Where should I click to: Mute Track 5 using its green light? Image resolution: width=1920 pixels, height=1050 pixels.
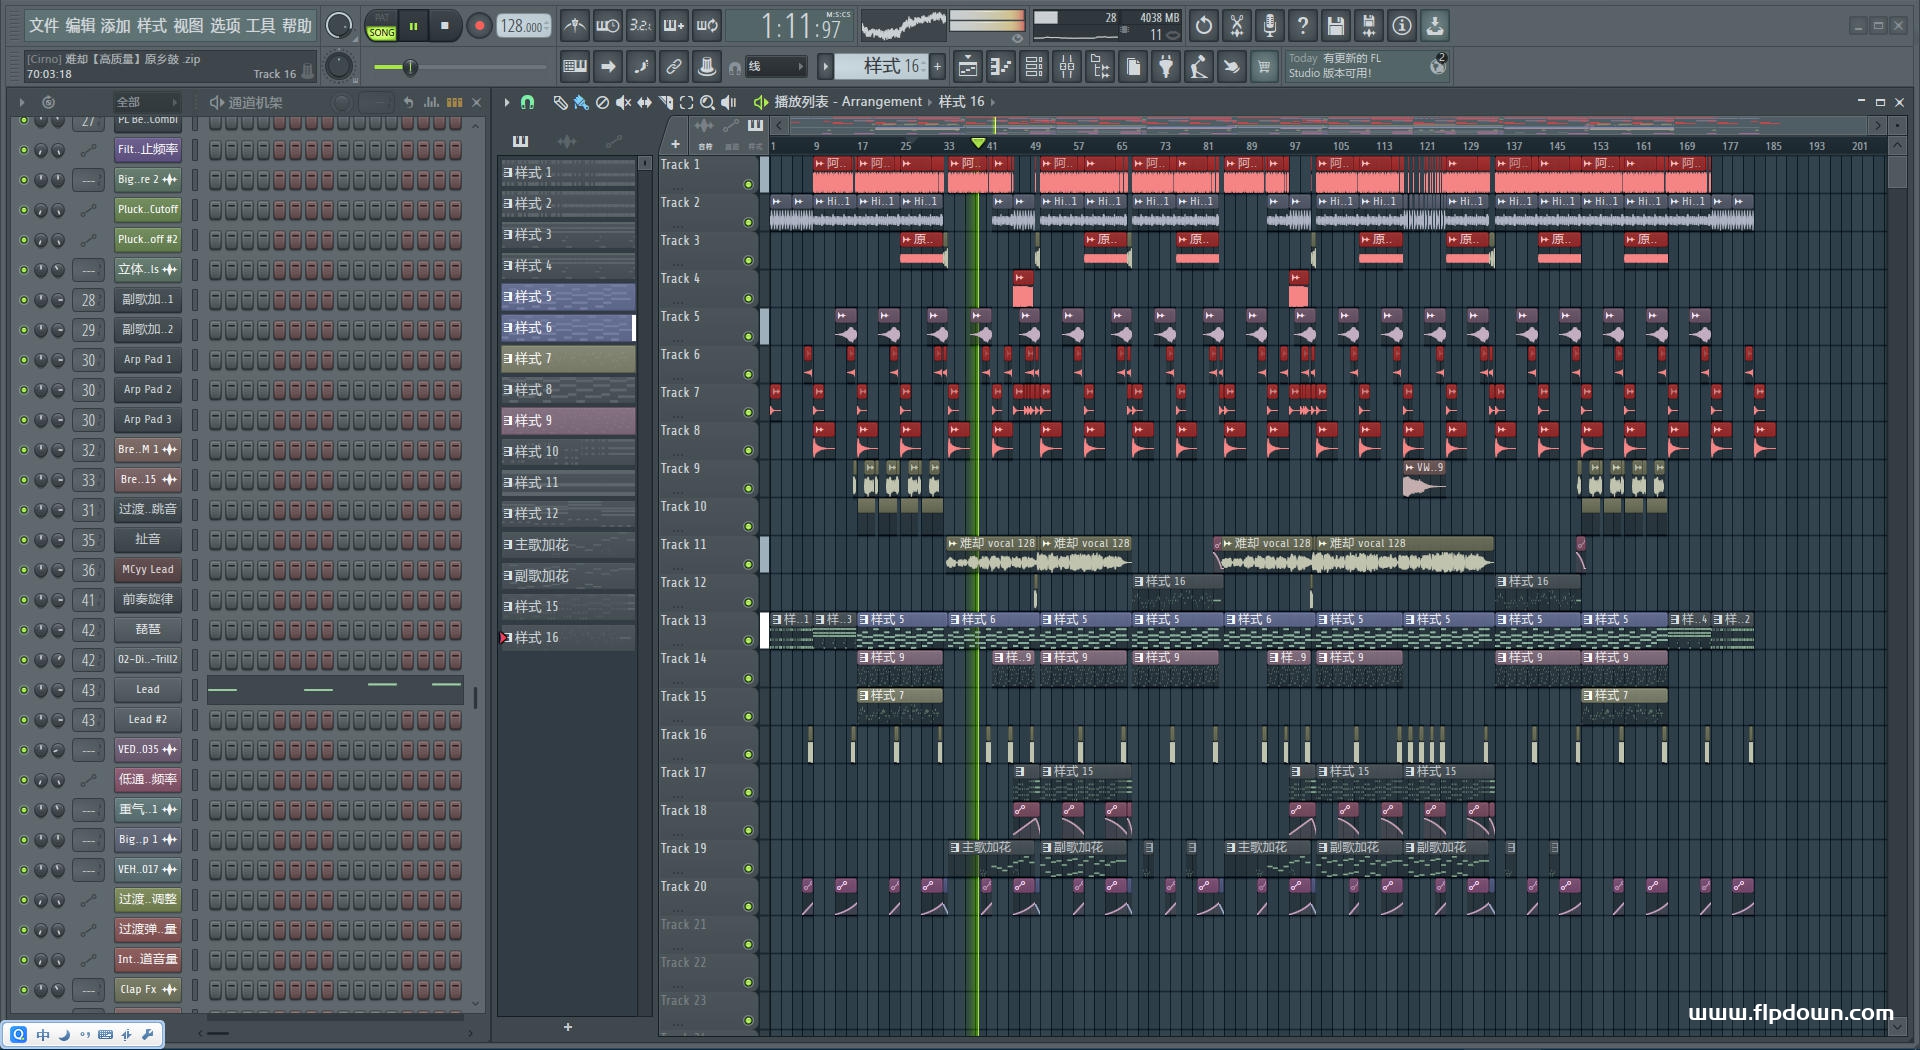click(x=748, y=337)
